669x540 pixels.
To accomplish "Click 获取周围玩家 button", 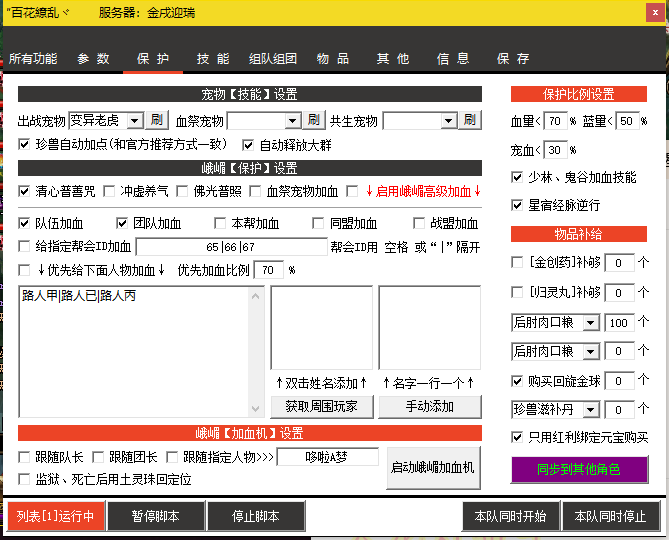I will pyautogui.click(x=322, y=406).
